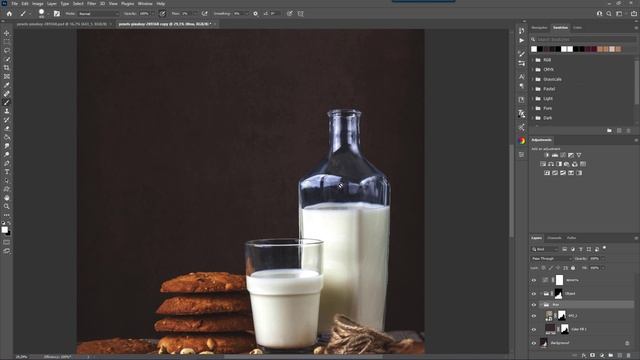This screenshot has width=640, height=360.
Task: Select the Eraser tool
Action: [x=7, y=129]
